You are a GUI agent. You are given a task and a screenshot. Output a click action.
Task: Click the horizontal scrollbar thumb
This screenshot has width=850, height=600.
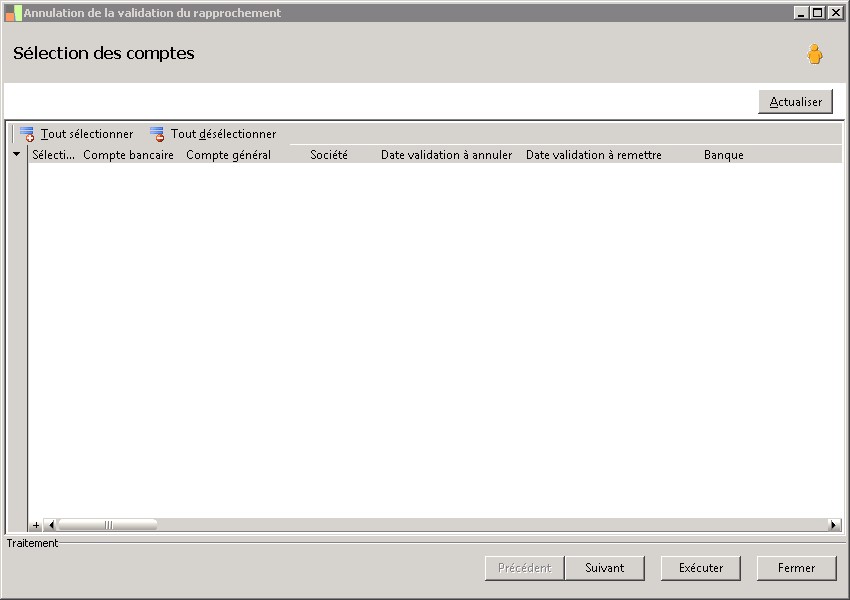coord(108,525)
